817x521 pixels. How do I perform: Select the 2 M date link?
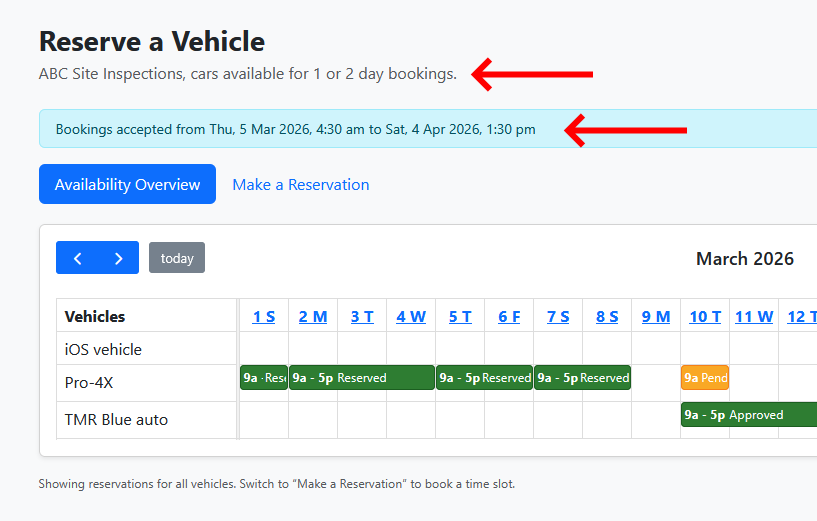pos(313,316)
